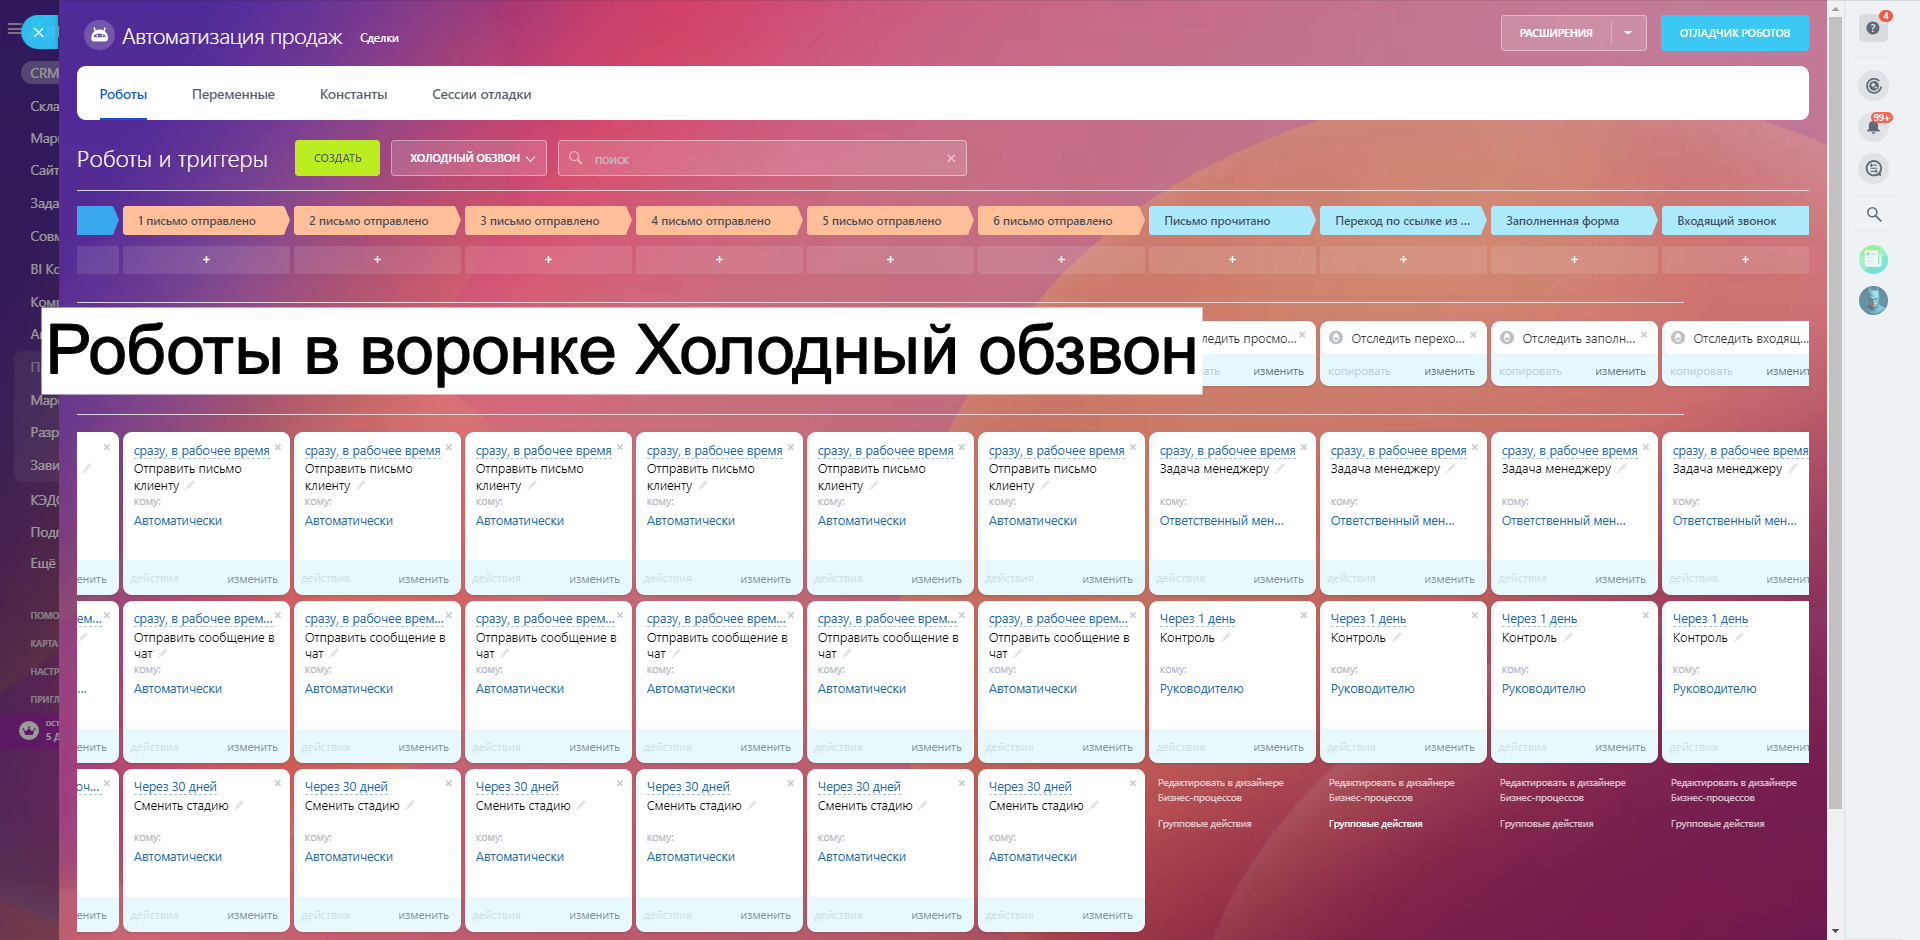This screenshot has height=940, width=1920.
Task: Open the 'Сессии отладки' tab
Action: (x=481, y=94)
